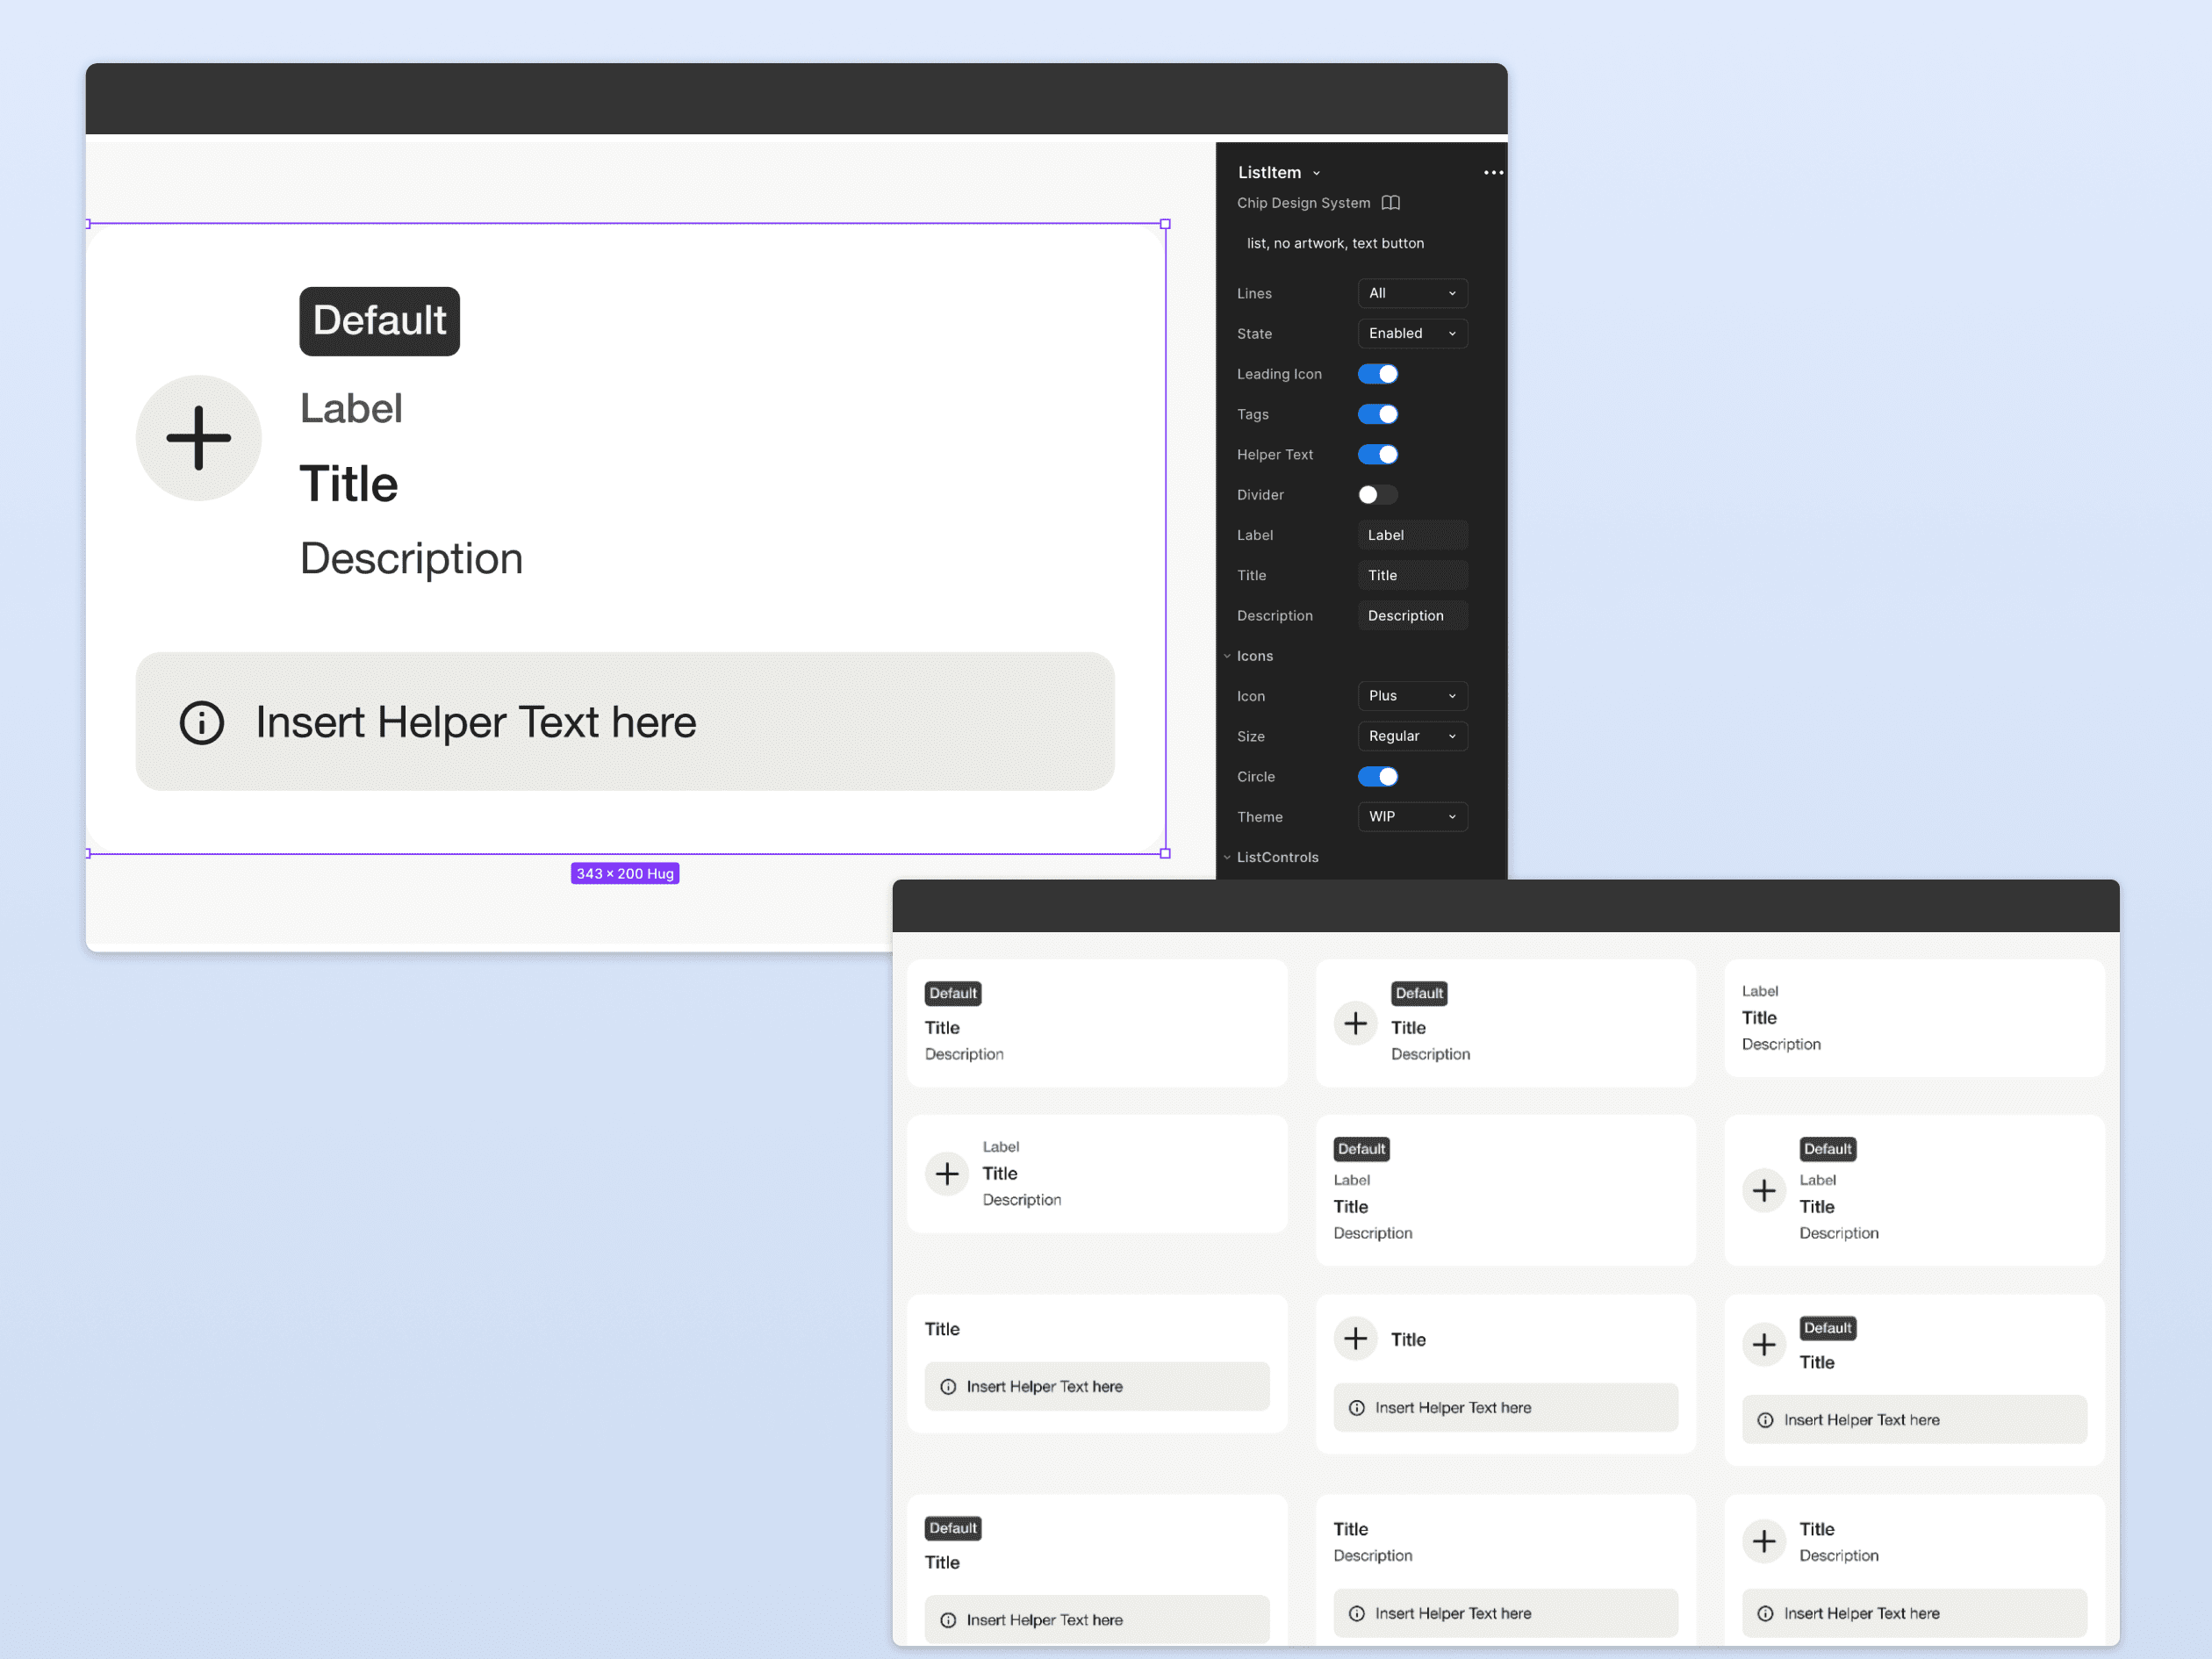Image resolution: width=2212 pixels, height=1659 pixels.
Task: Open the State dropdown set to Enabled
Action: click(1412, 333)
